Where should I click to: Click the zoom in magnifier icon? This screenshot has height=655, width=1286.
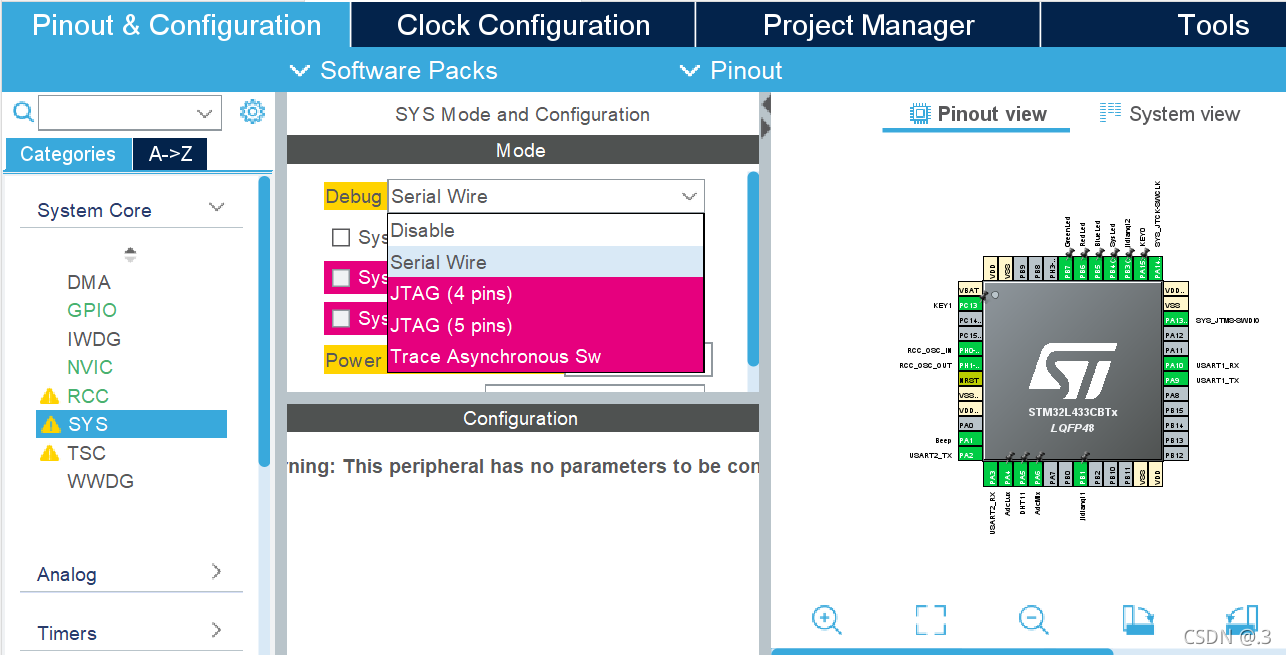pos(826,619)
